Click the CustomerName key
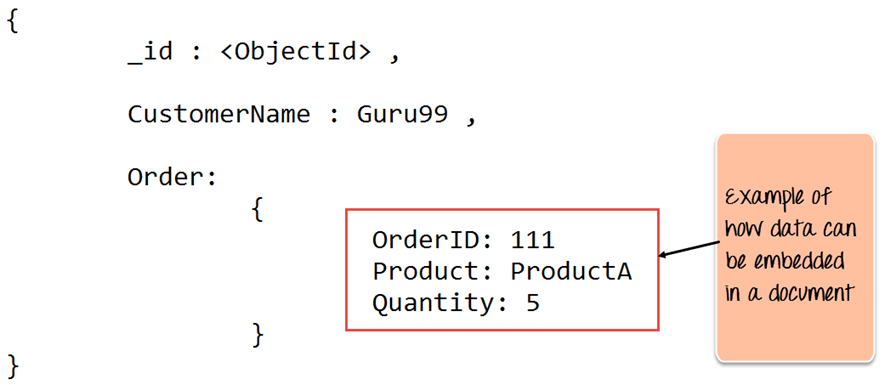The height and width of the screenshot is (385, 896). click(x=219, y=114)
